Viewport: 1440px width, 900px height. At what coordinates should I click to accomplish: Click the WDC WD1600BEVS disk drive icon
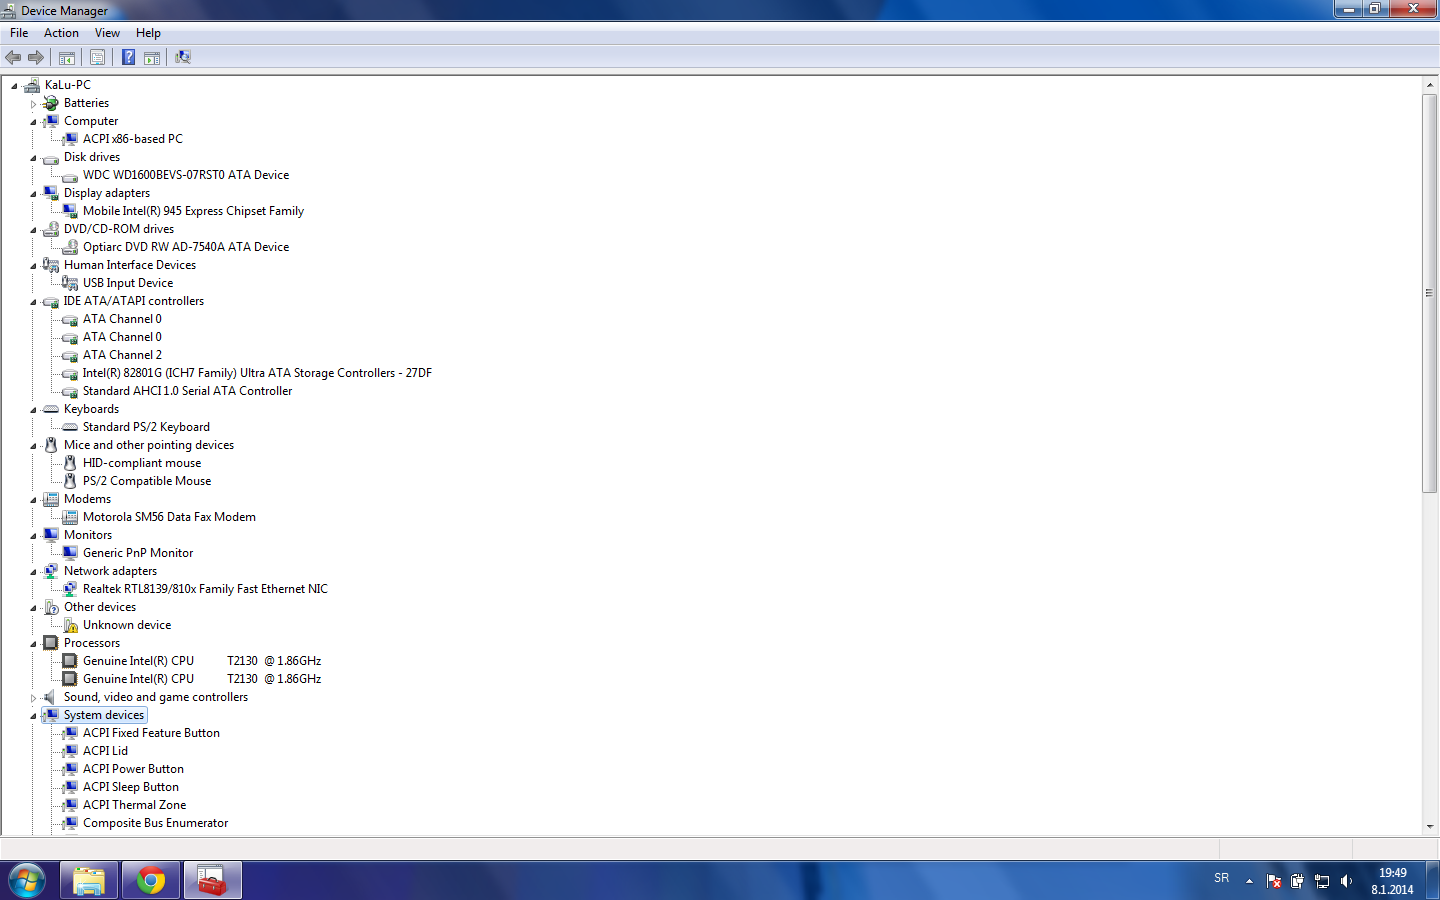pyautogui.click(x=70, y=176)
